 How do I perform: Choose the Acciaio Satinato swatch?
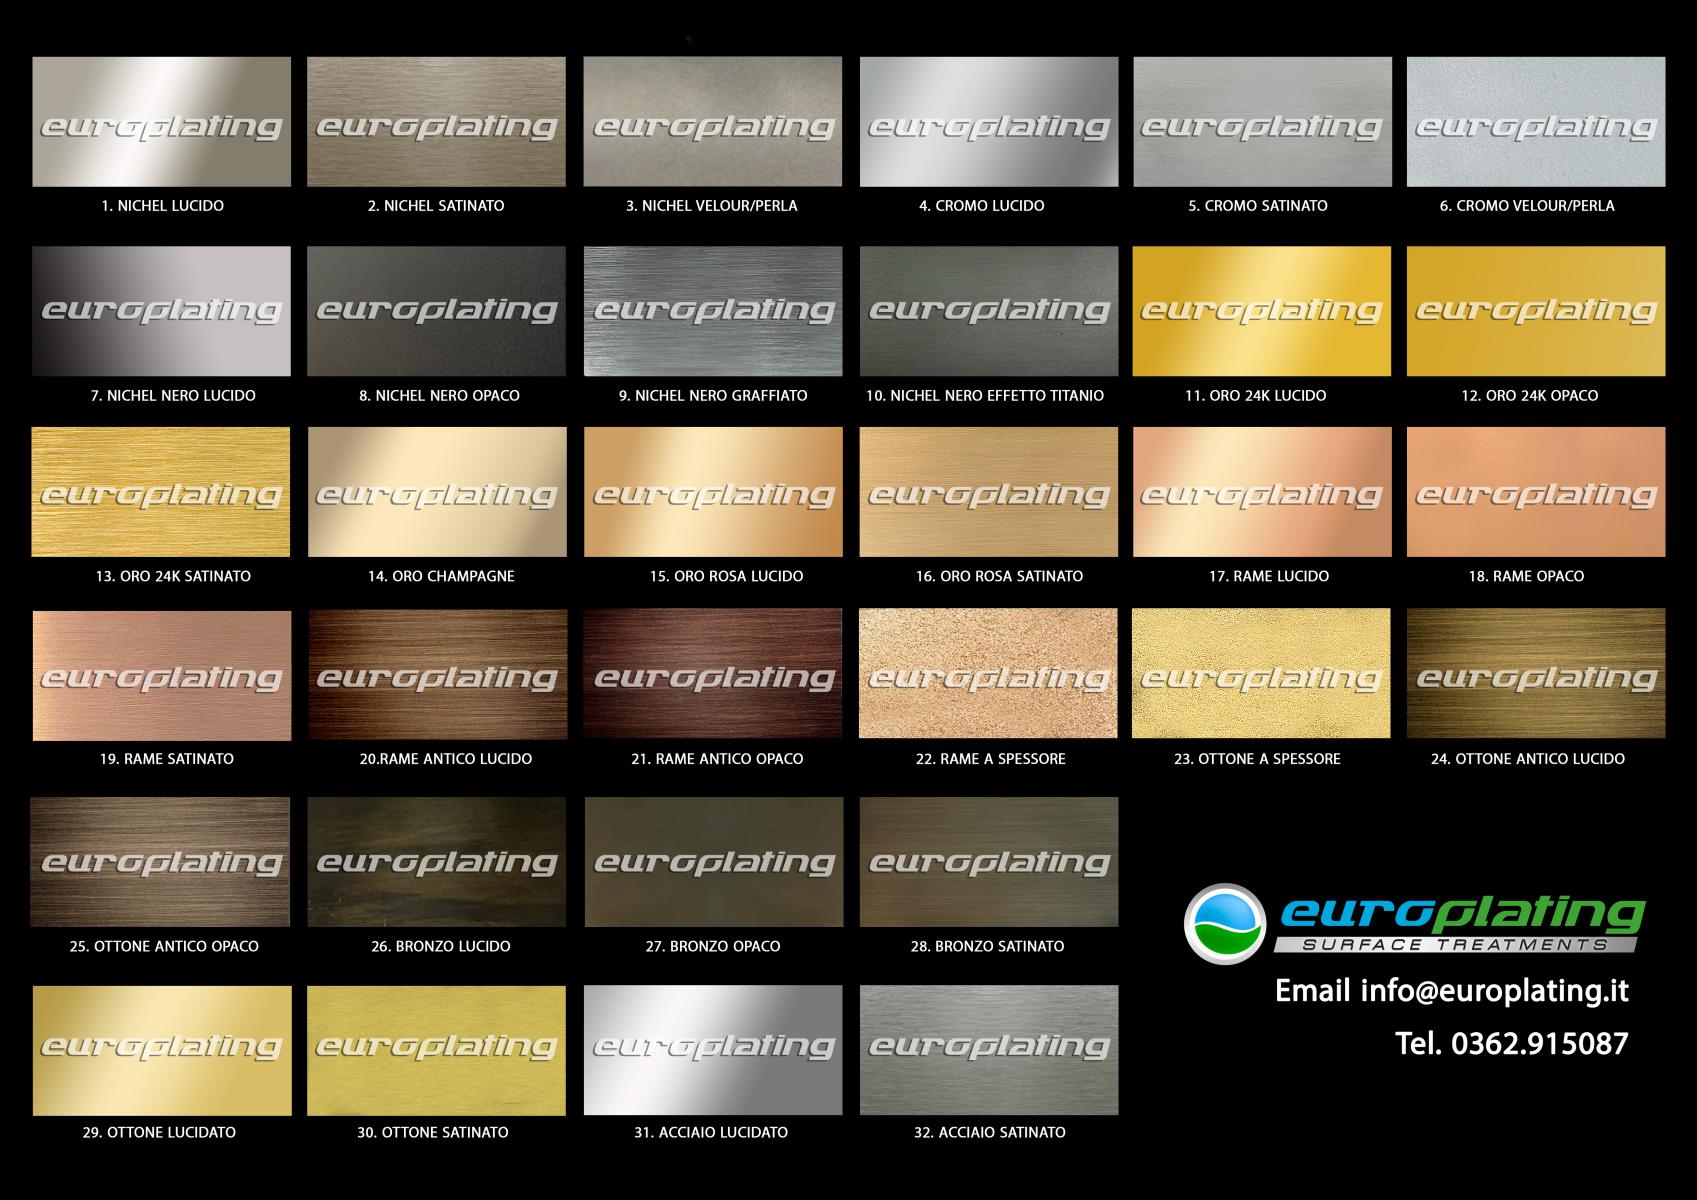point(989,1050)
